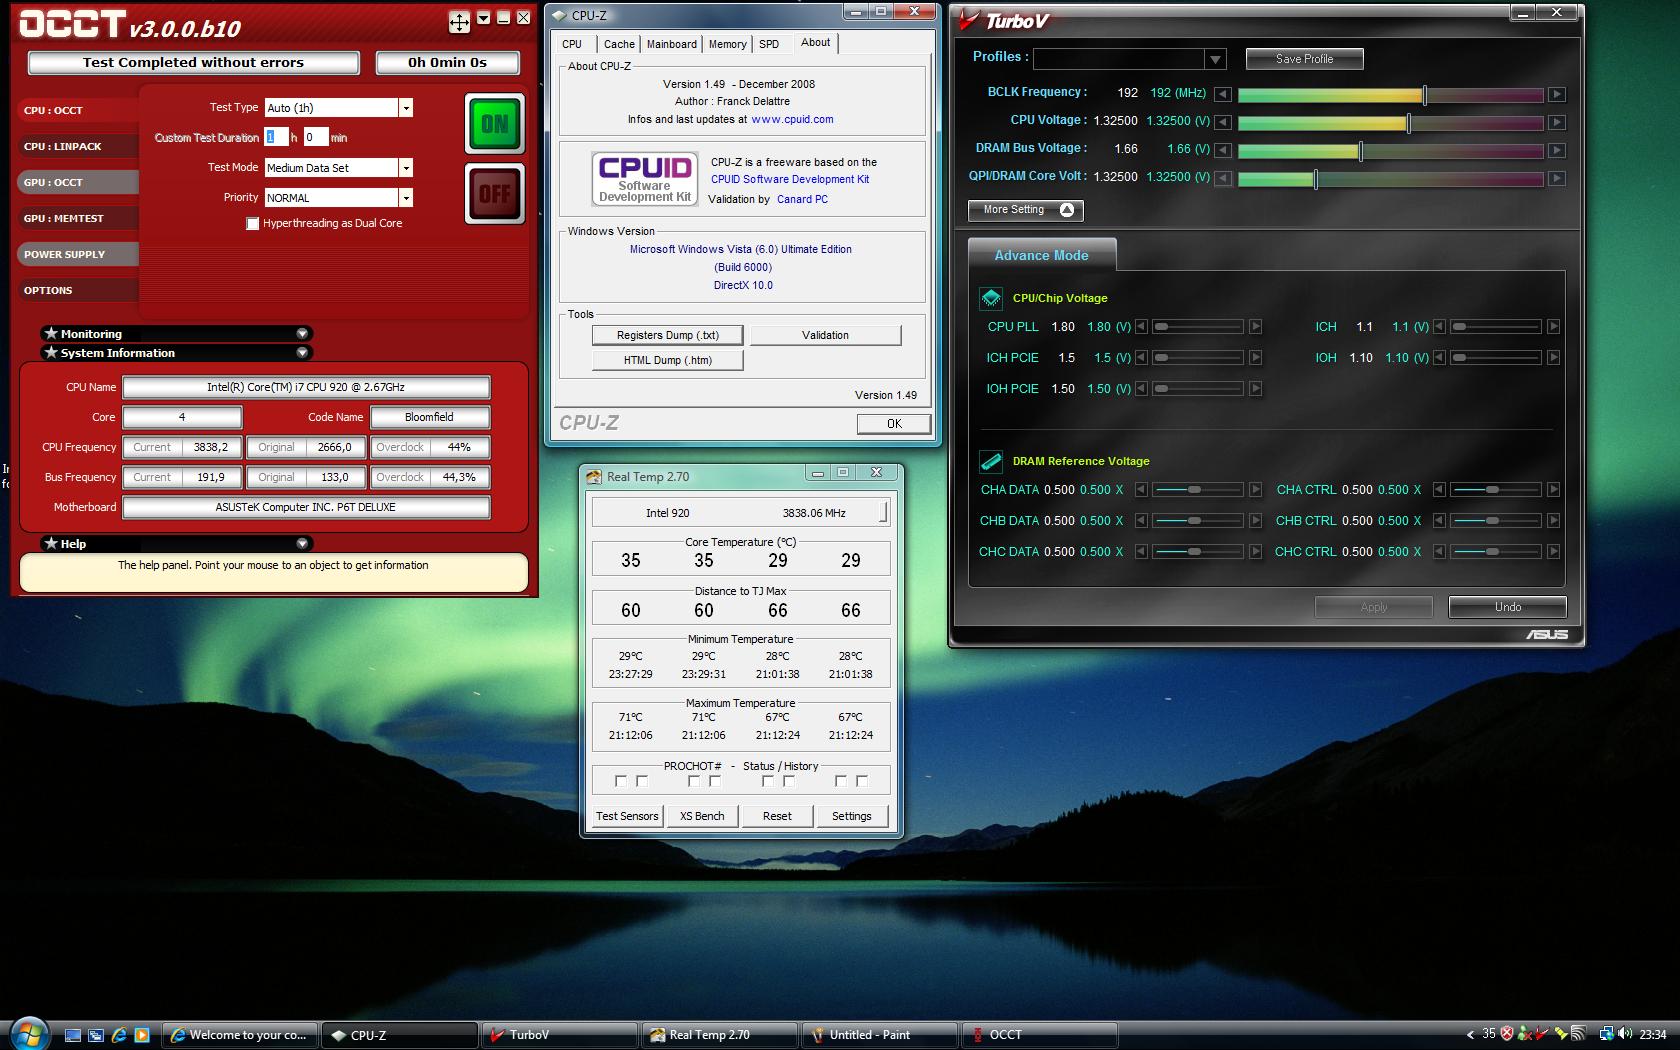Viewport: 1680px width, 1050px height.
Task: Switch to the Cache tab in CPU-Z
Action: pos(619,44)
